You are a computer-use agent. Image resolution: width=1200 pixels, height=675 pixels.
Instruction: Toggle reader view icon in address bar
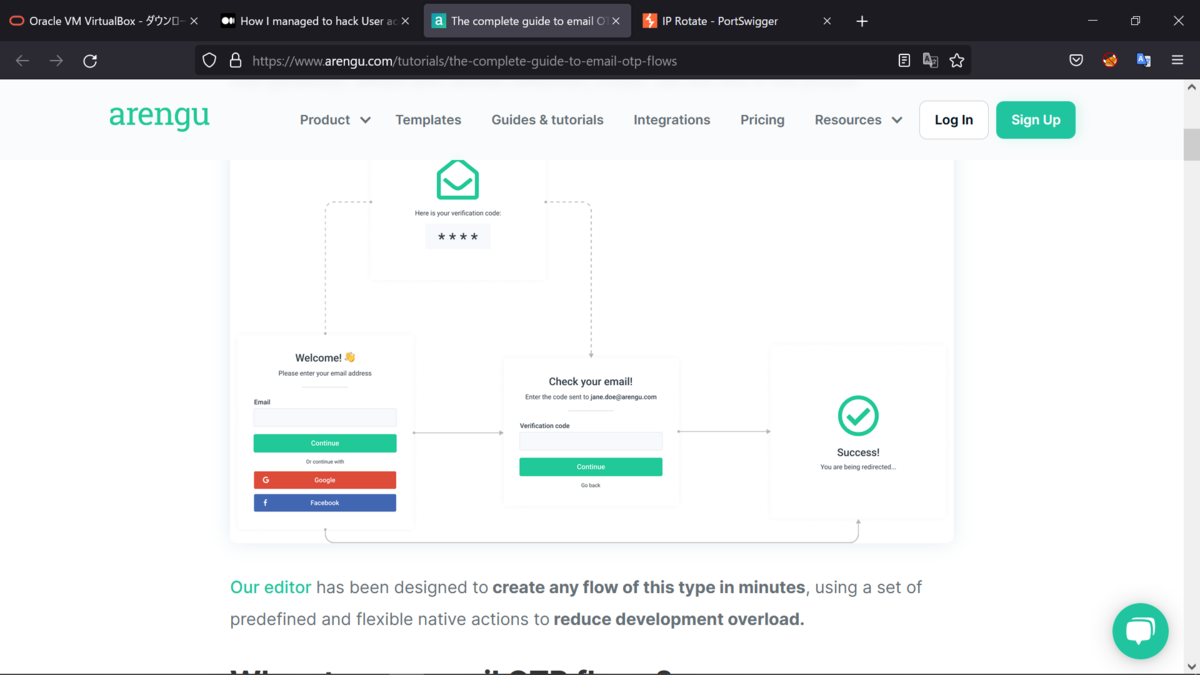[x=904, y=61]
